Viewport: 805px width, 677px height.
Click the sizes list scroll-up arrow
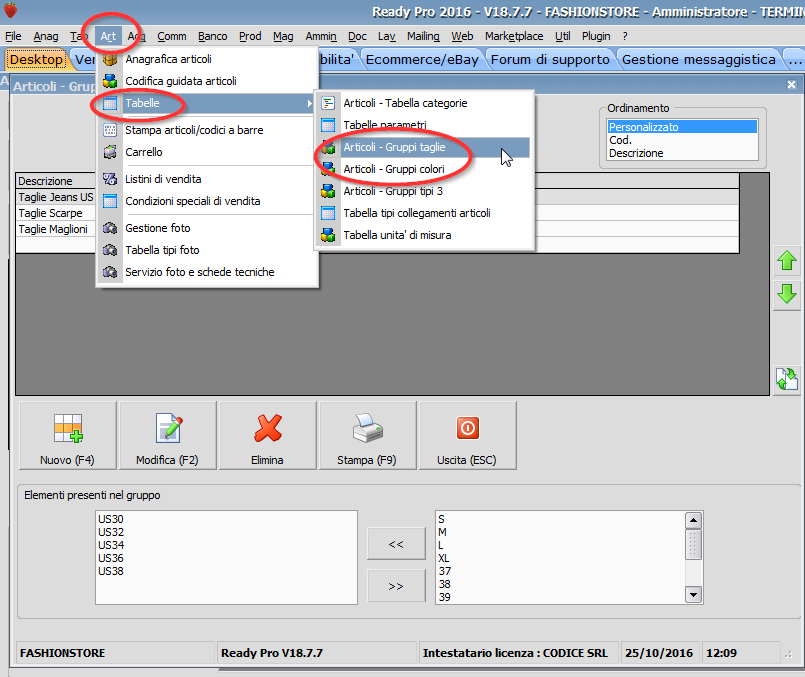[x=693, y=520]
